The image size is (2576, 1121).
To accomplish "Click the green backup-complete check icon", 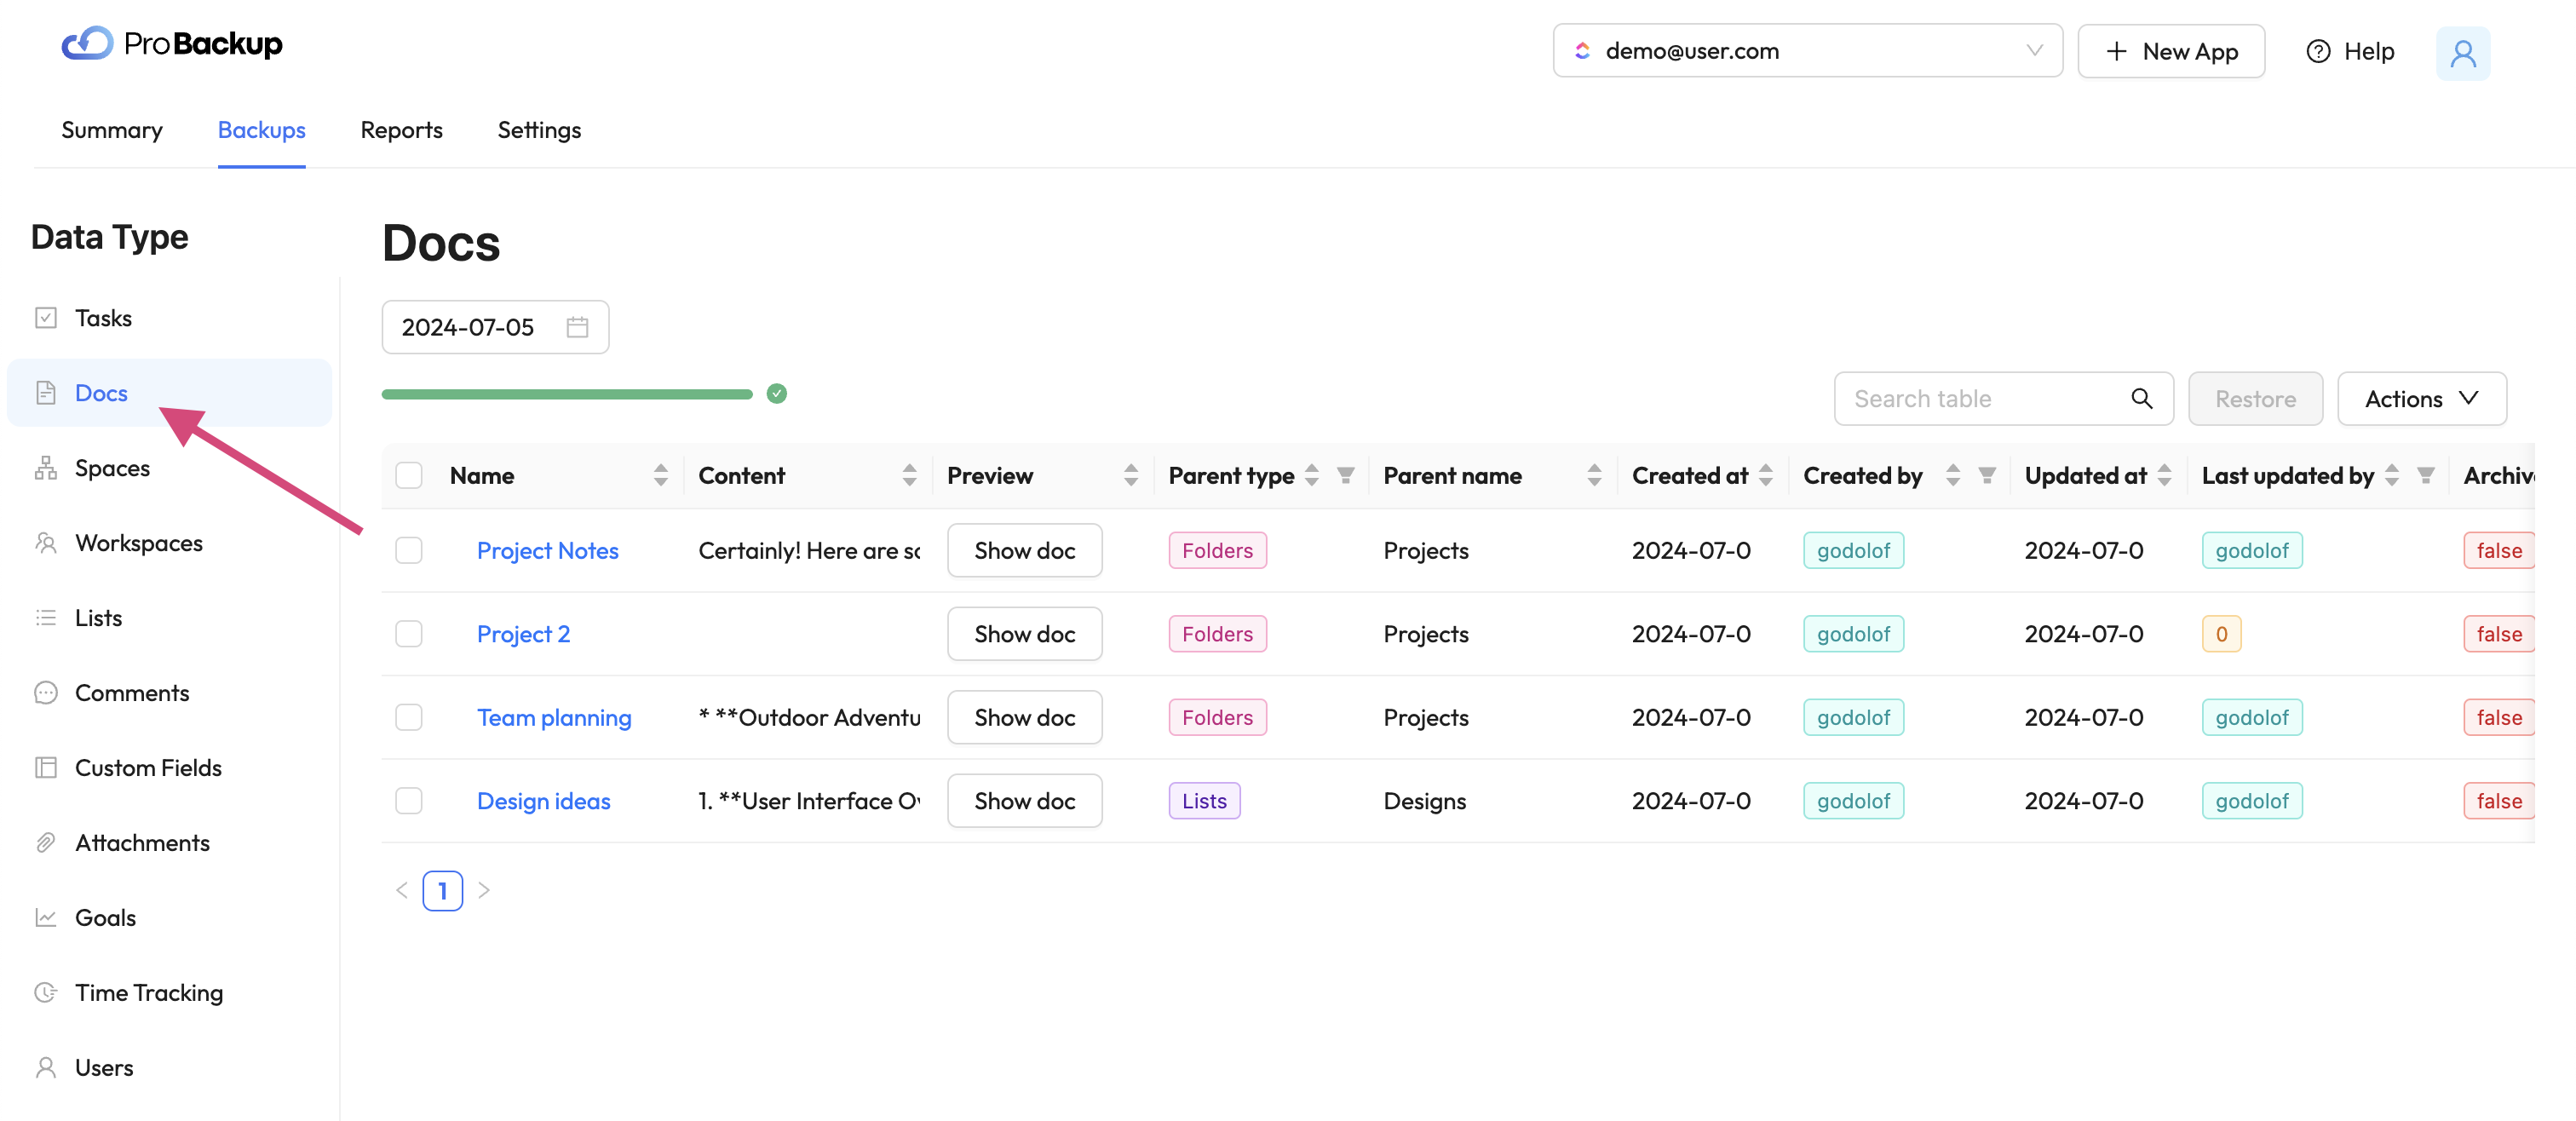I will pos(777,394).
